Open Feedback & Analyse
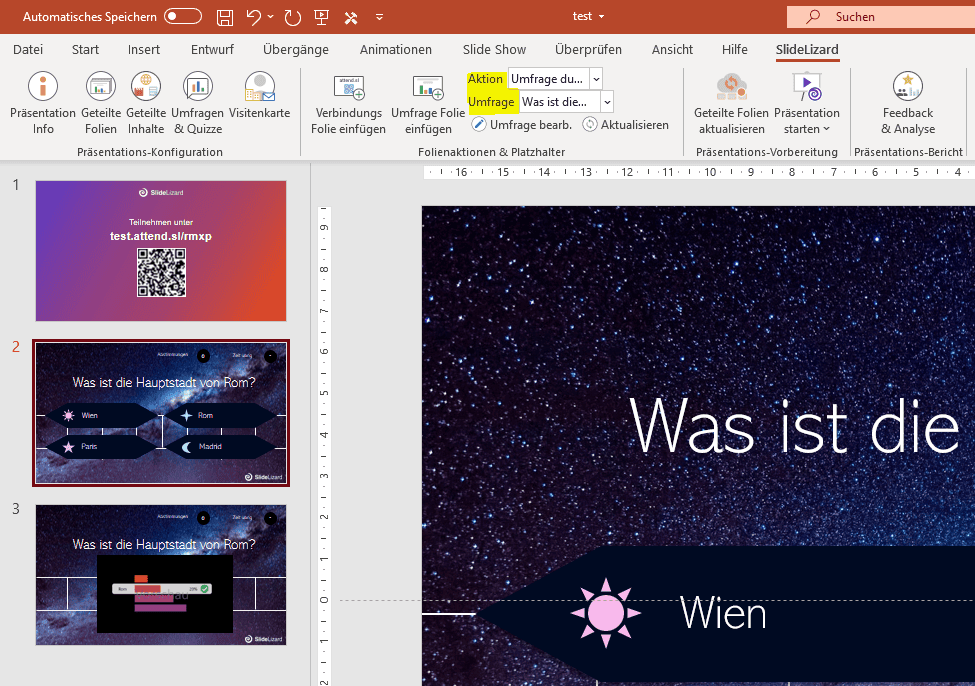975x686 pixels. tap(907, 103)
